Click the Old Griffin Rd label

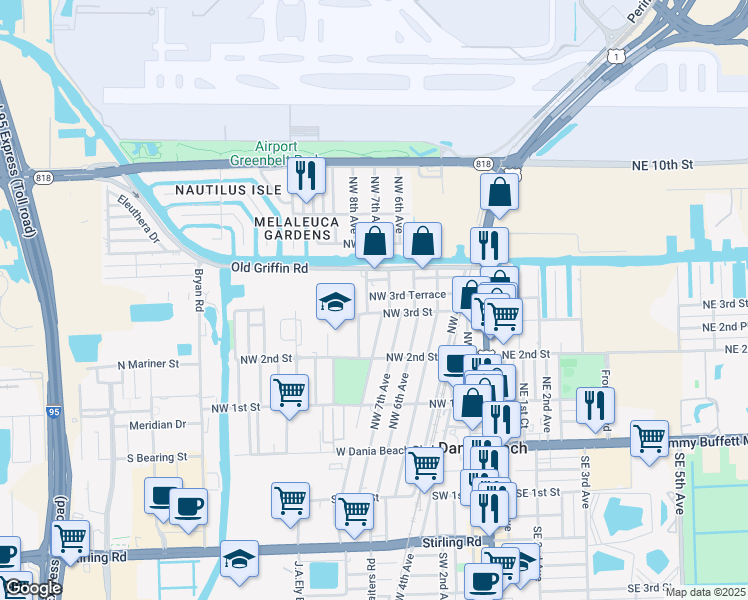click(270, 268)
